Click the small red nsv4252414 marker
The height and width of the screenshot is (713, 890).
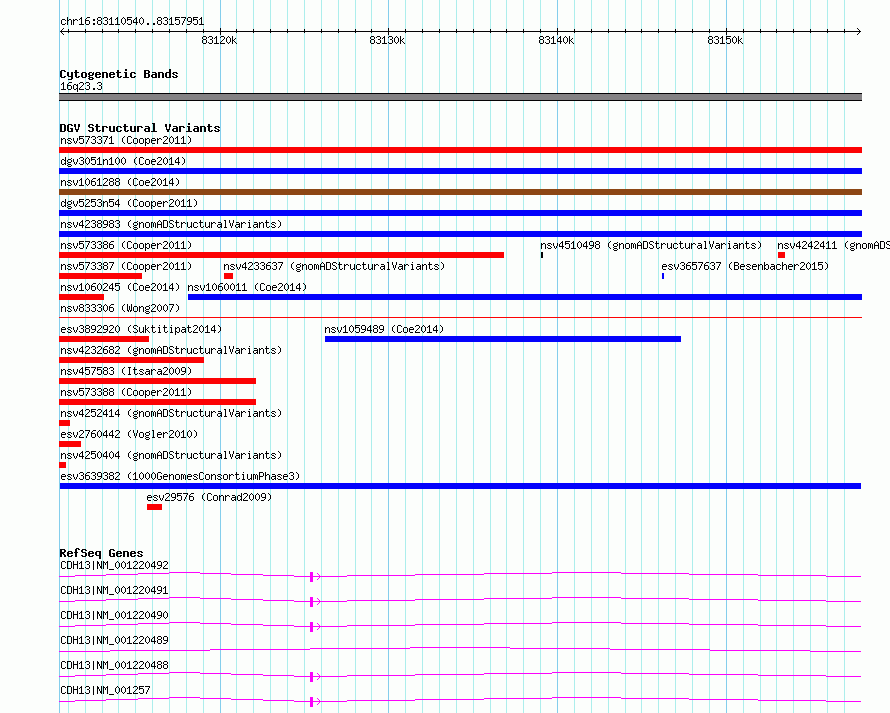click(65, 423)
